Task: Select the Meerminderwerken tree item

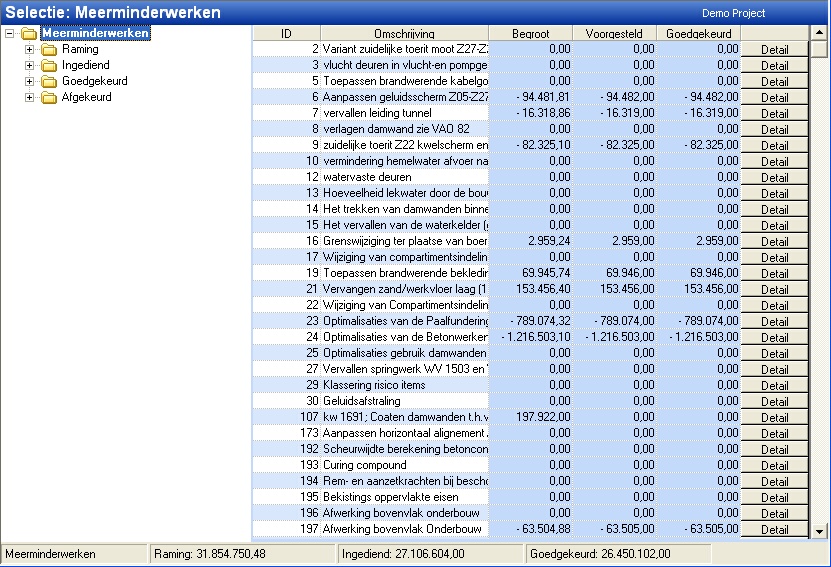Action: pyautogui.click(x=95, y=33)
